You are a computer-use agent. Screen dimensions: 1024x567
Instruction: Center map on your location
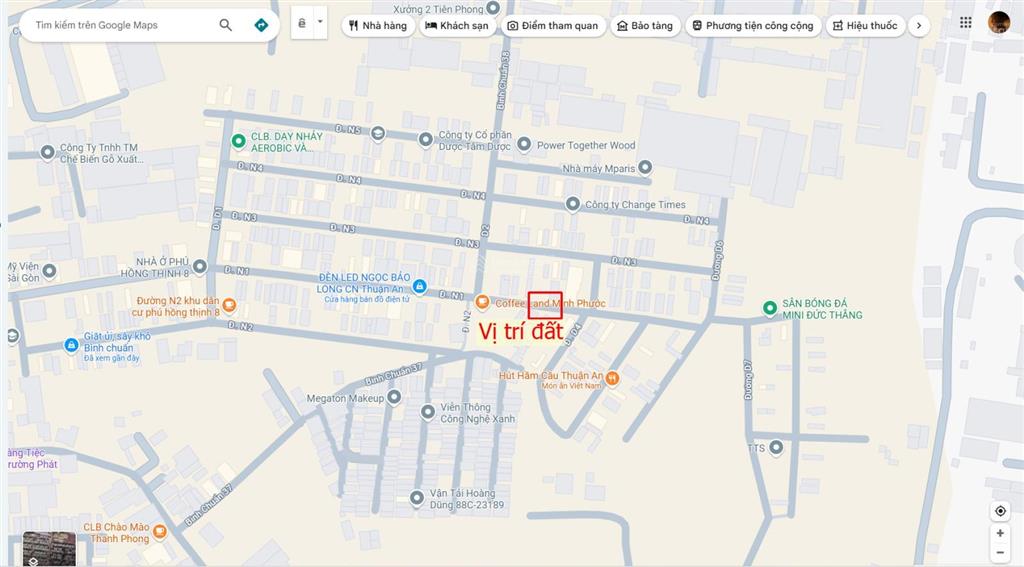1000,511
